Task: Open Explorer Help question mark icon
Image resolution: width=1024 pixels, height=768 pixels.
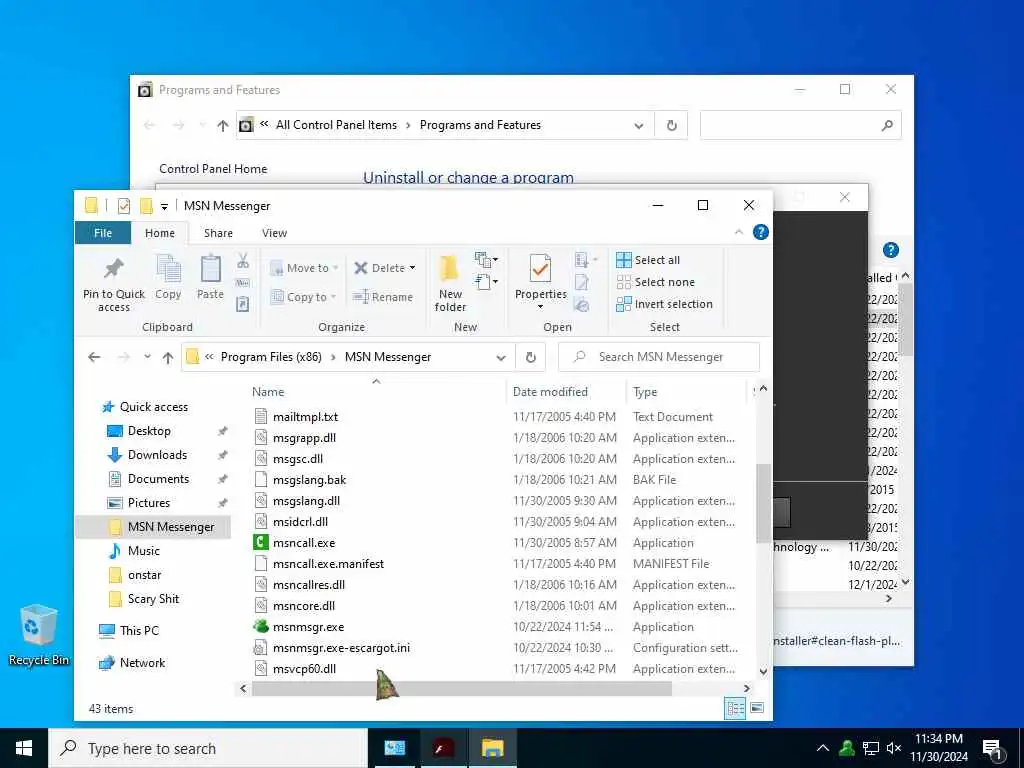Action: tap(761, 232)
